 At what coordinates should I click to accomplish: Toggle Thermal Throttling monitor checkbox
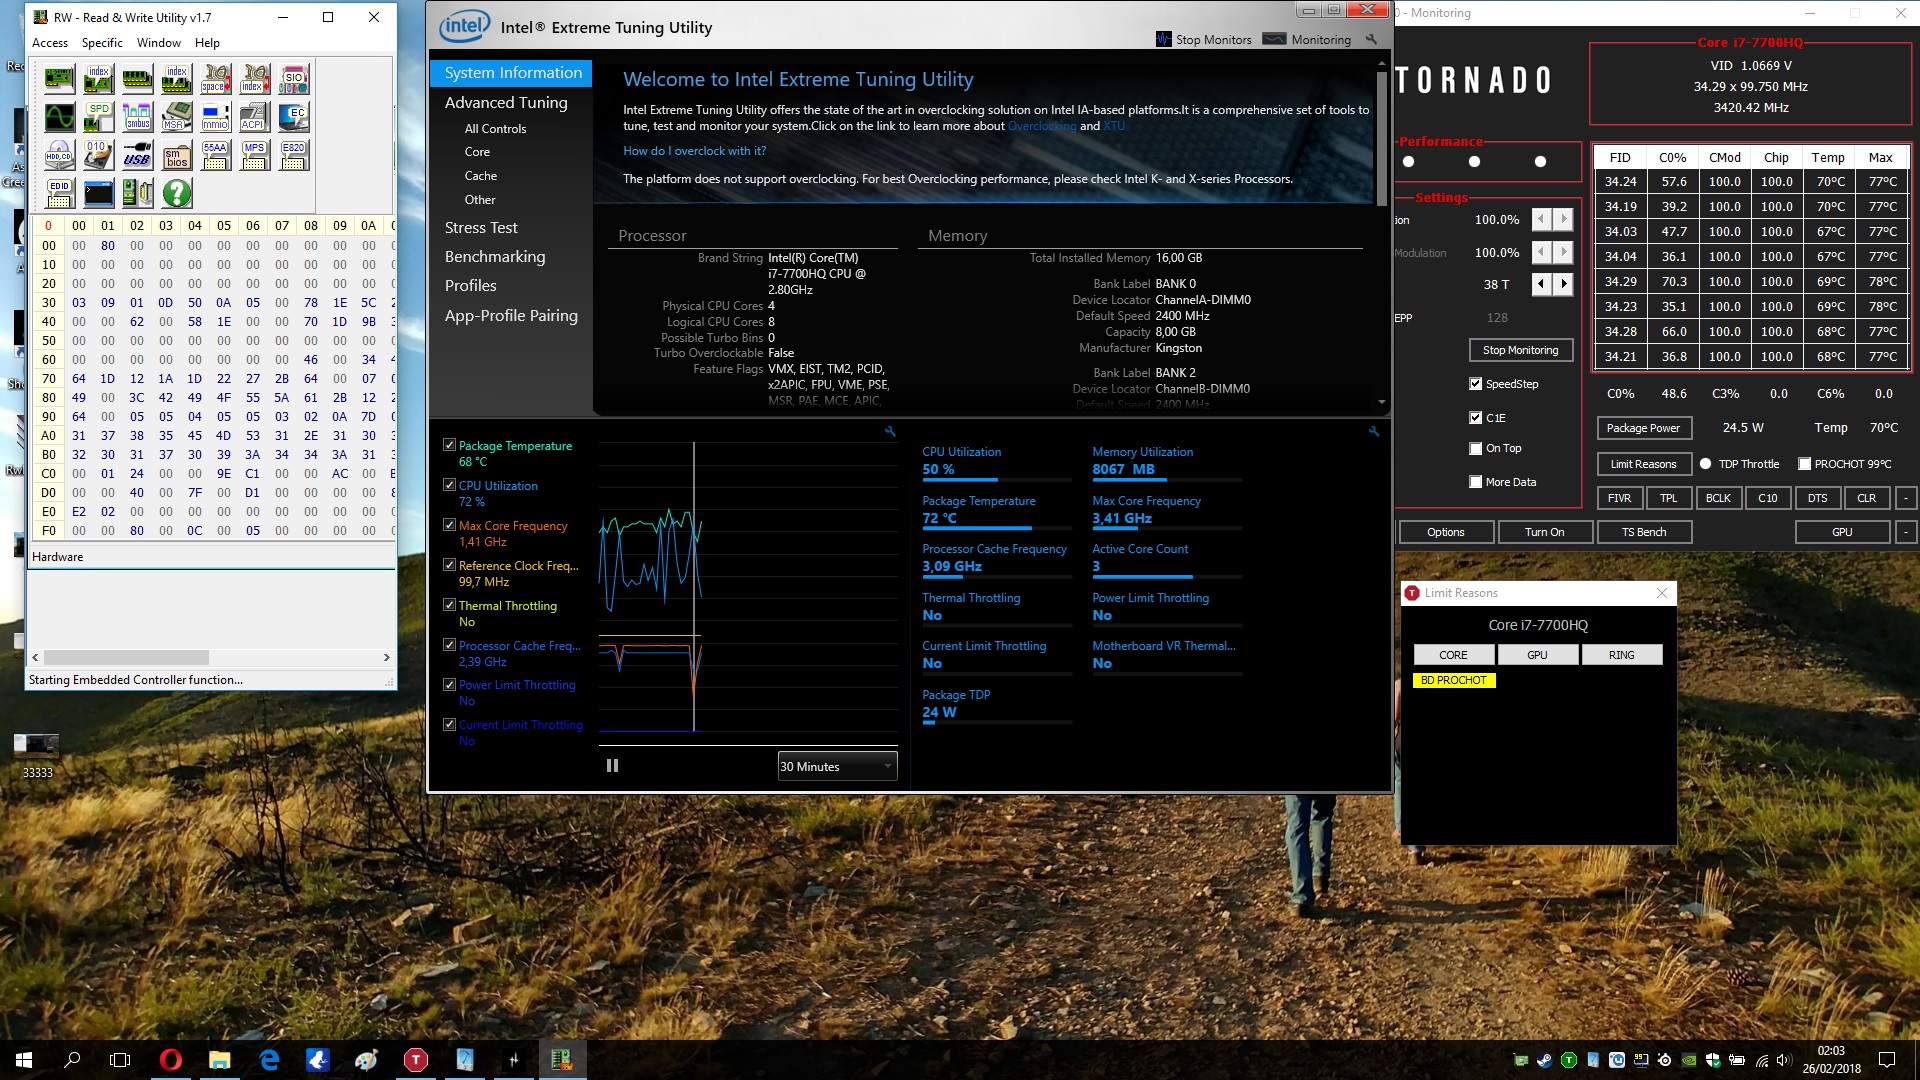point(449,605)
